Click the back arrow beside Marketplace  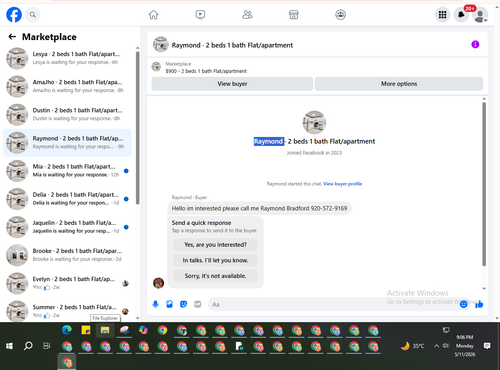12,37
